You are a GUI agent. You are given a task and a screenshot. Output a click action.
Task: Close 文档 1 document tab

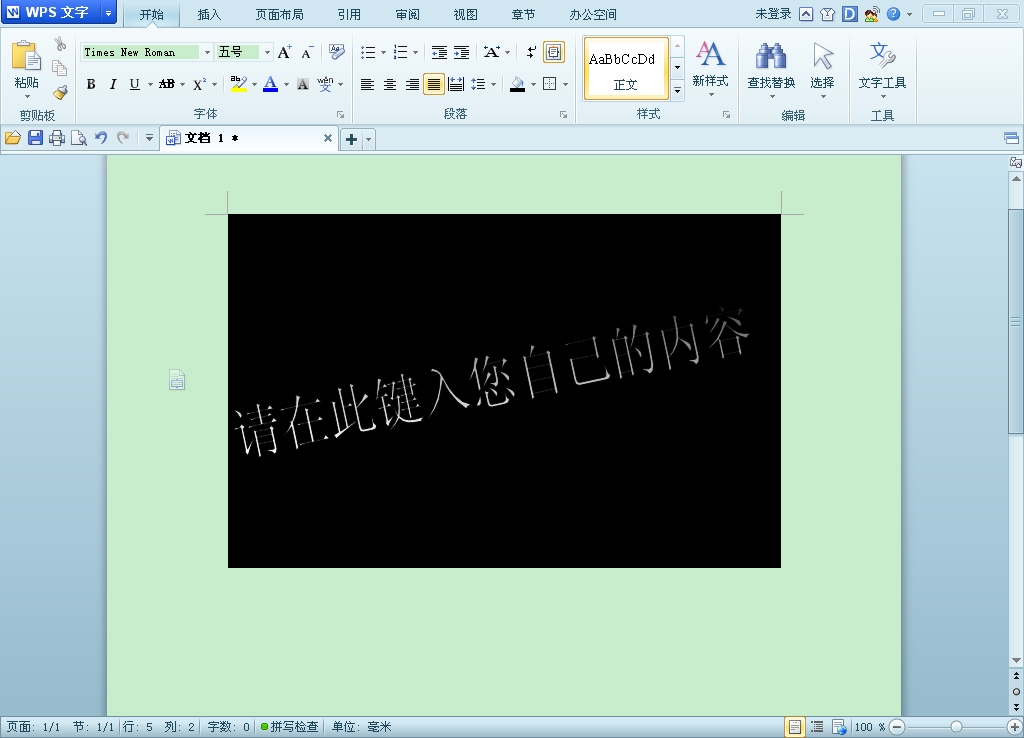pos(328,138)
